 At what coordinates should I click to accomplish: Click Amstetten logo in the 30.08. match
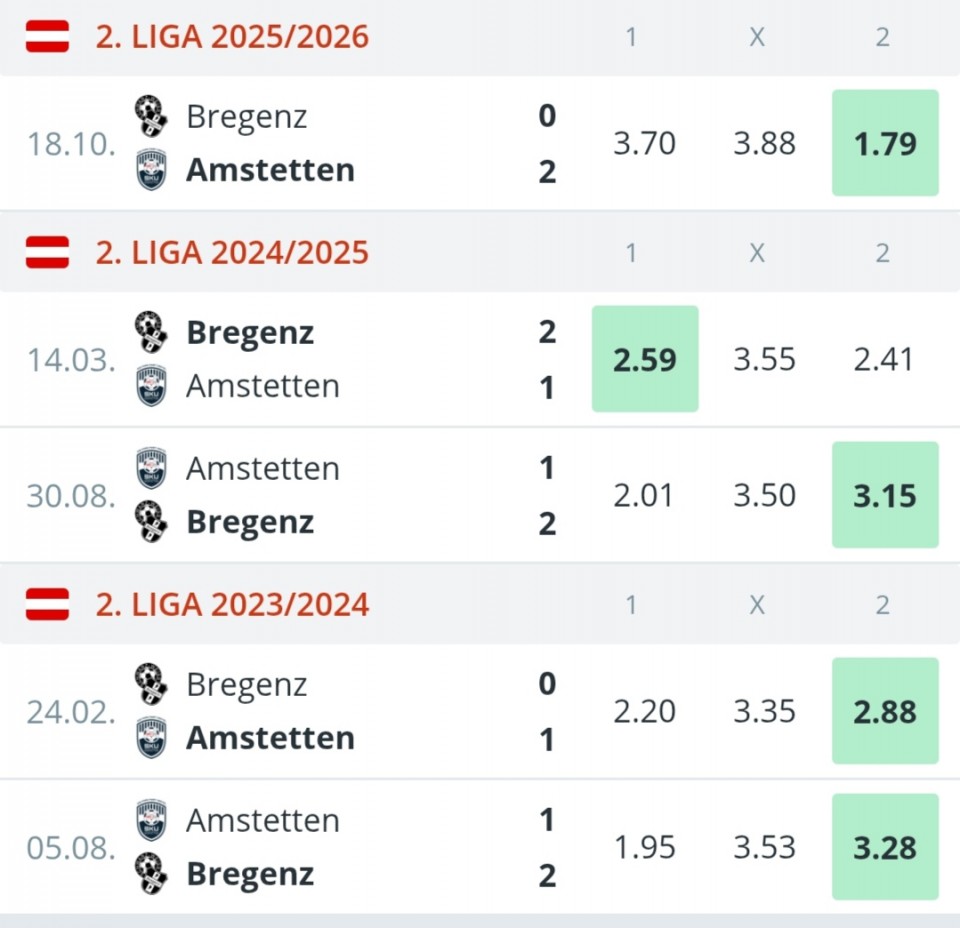[x=151, y=468]
